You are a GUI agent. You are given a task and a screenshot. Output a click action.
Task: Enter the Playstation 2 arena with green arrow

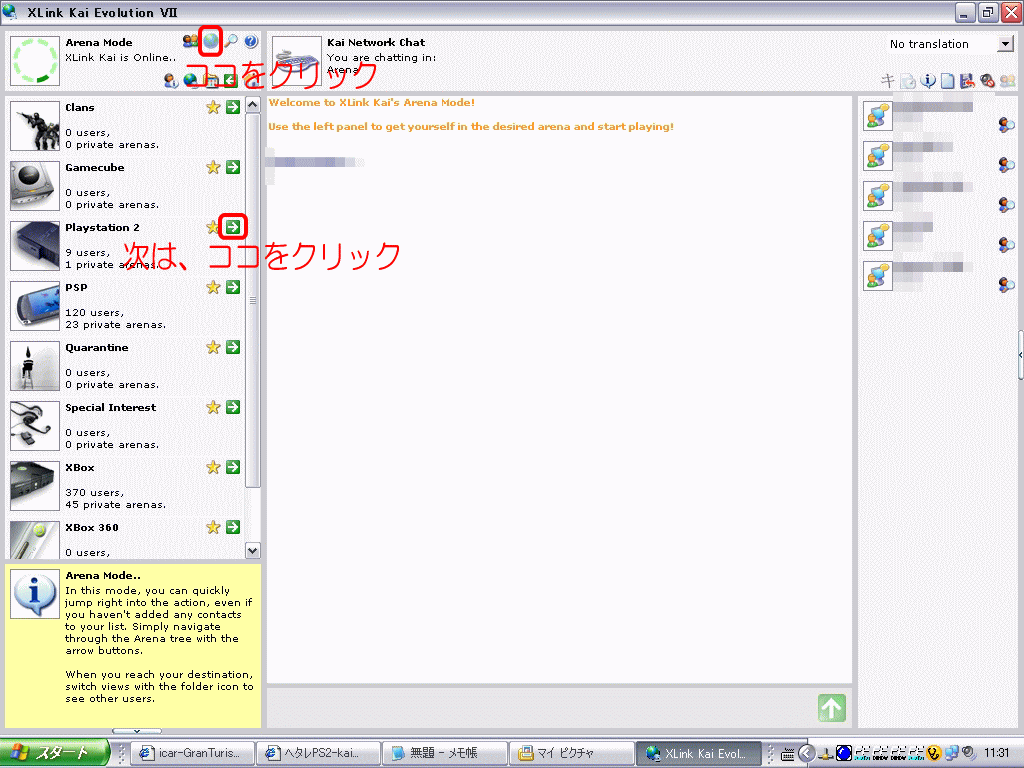pos(233,227)
